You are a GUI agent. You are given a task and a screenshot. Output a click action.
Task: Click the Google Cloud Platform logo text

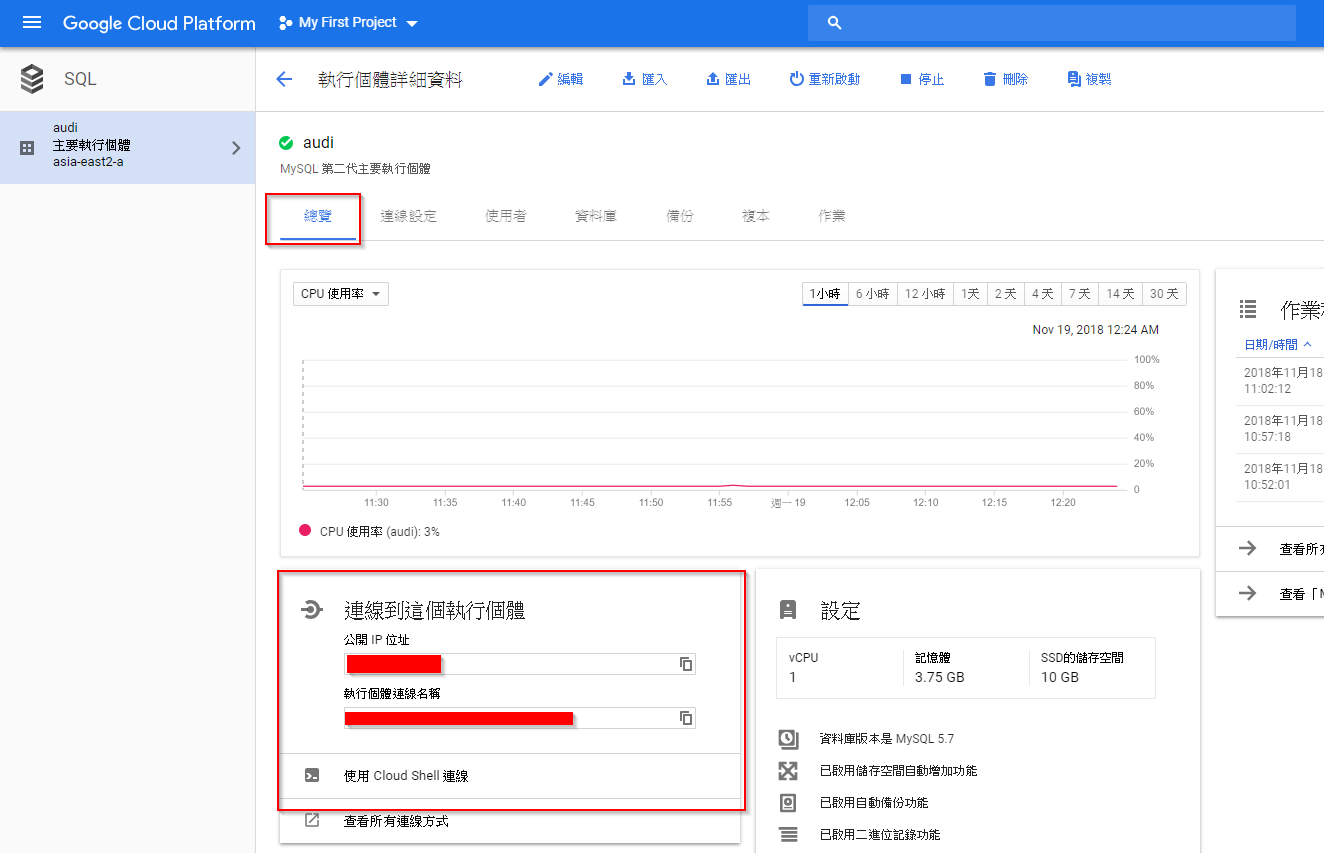tap(159, 23)
